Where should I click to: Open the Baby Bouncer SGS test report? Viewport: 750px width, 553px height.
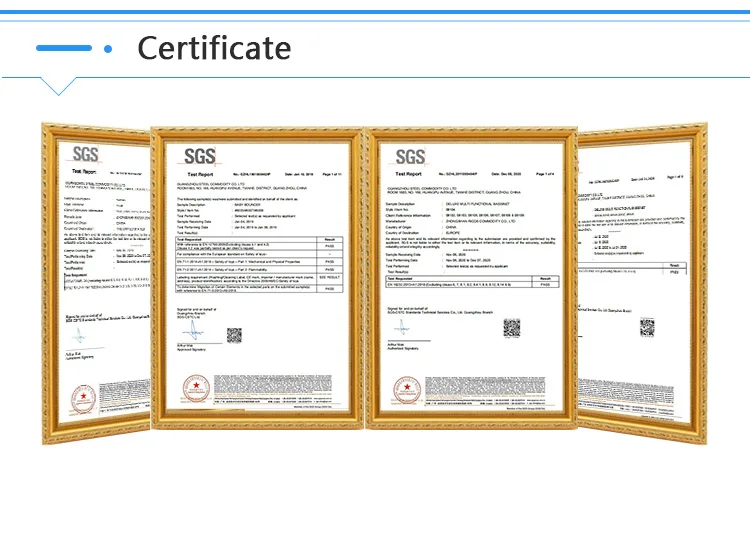257,278
